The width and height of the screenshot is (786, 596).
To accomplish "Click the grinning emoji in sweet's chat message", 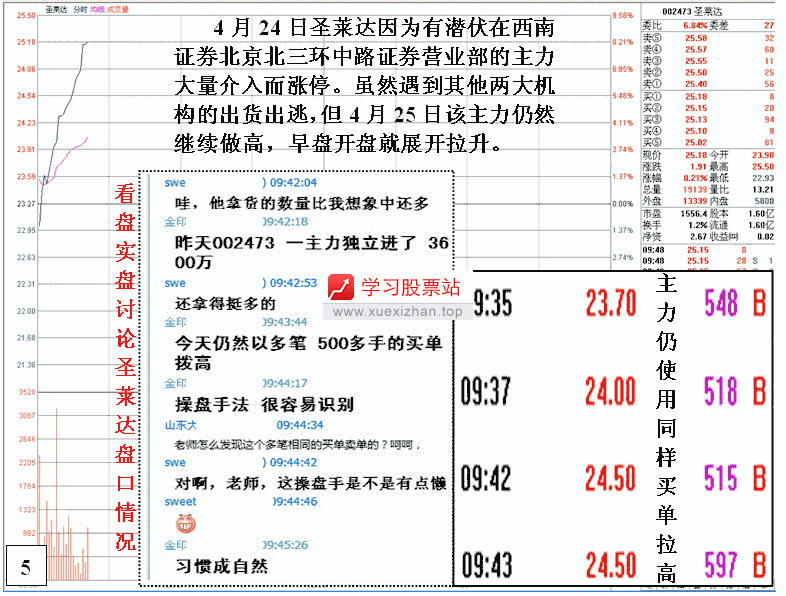I will [185, 524].
